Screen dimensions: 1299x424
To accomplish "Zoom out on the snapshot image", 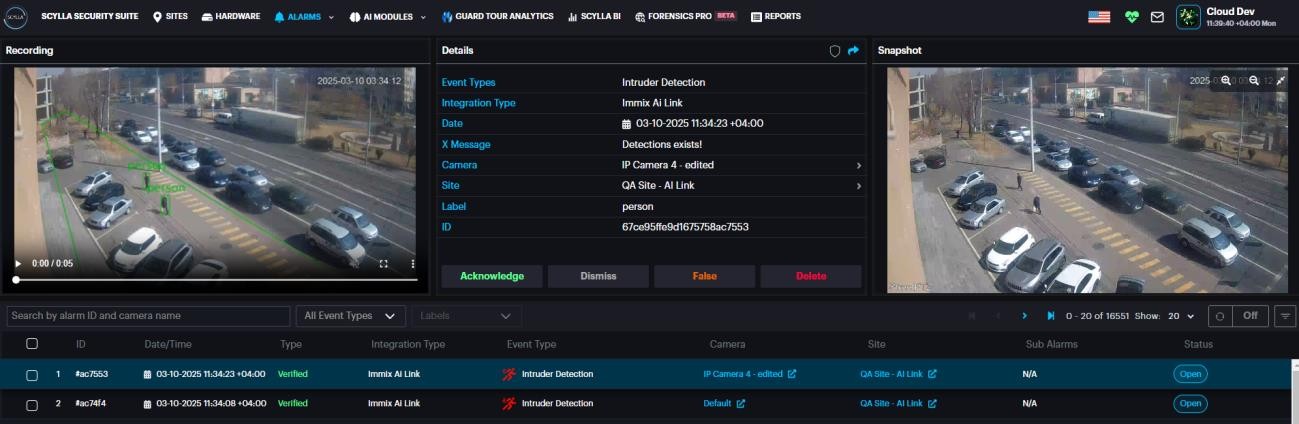I will [1254, 80].
